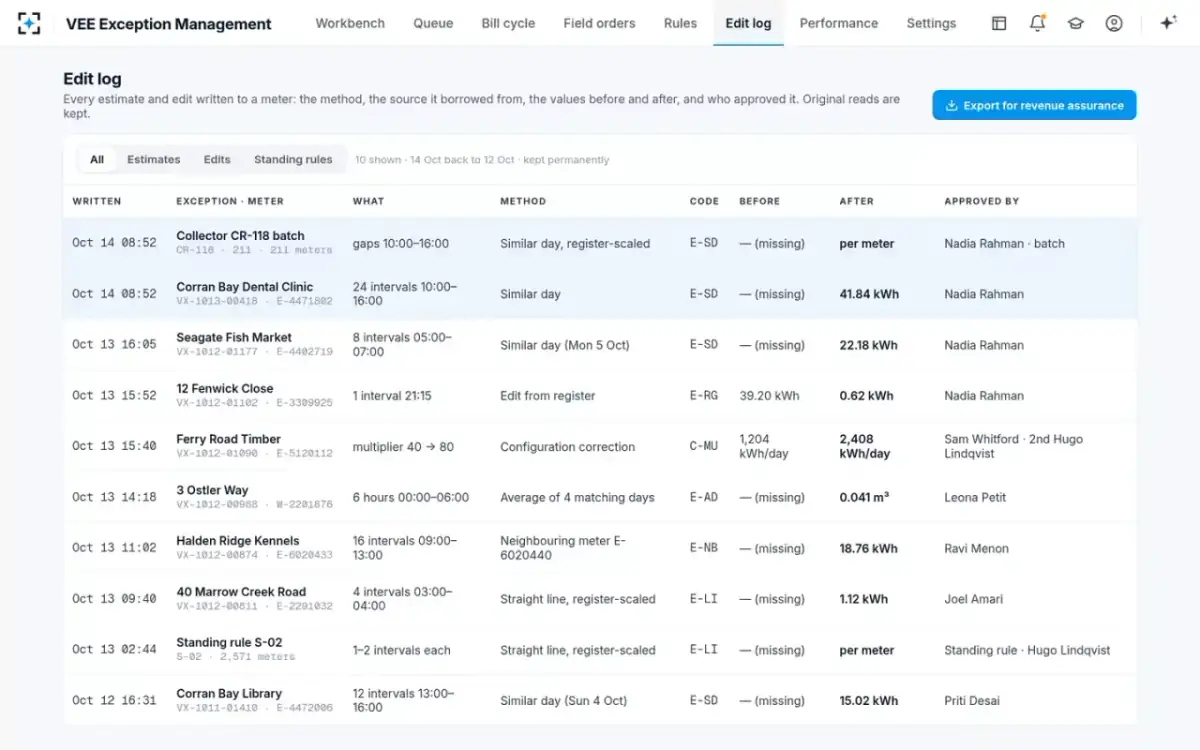Select the All filter
The height and width of the screenshot is (750, 1200).
pyautogui.click(x=97, y=159)
